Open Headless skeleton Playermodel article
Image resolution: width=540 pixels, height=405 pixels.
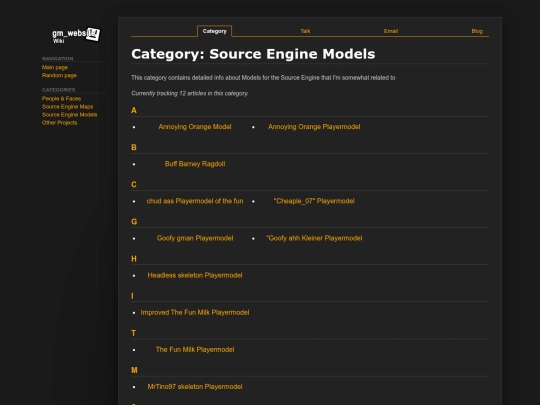pos(195,276)
